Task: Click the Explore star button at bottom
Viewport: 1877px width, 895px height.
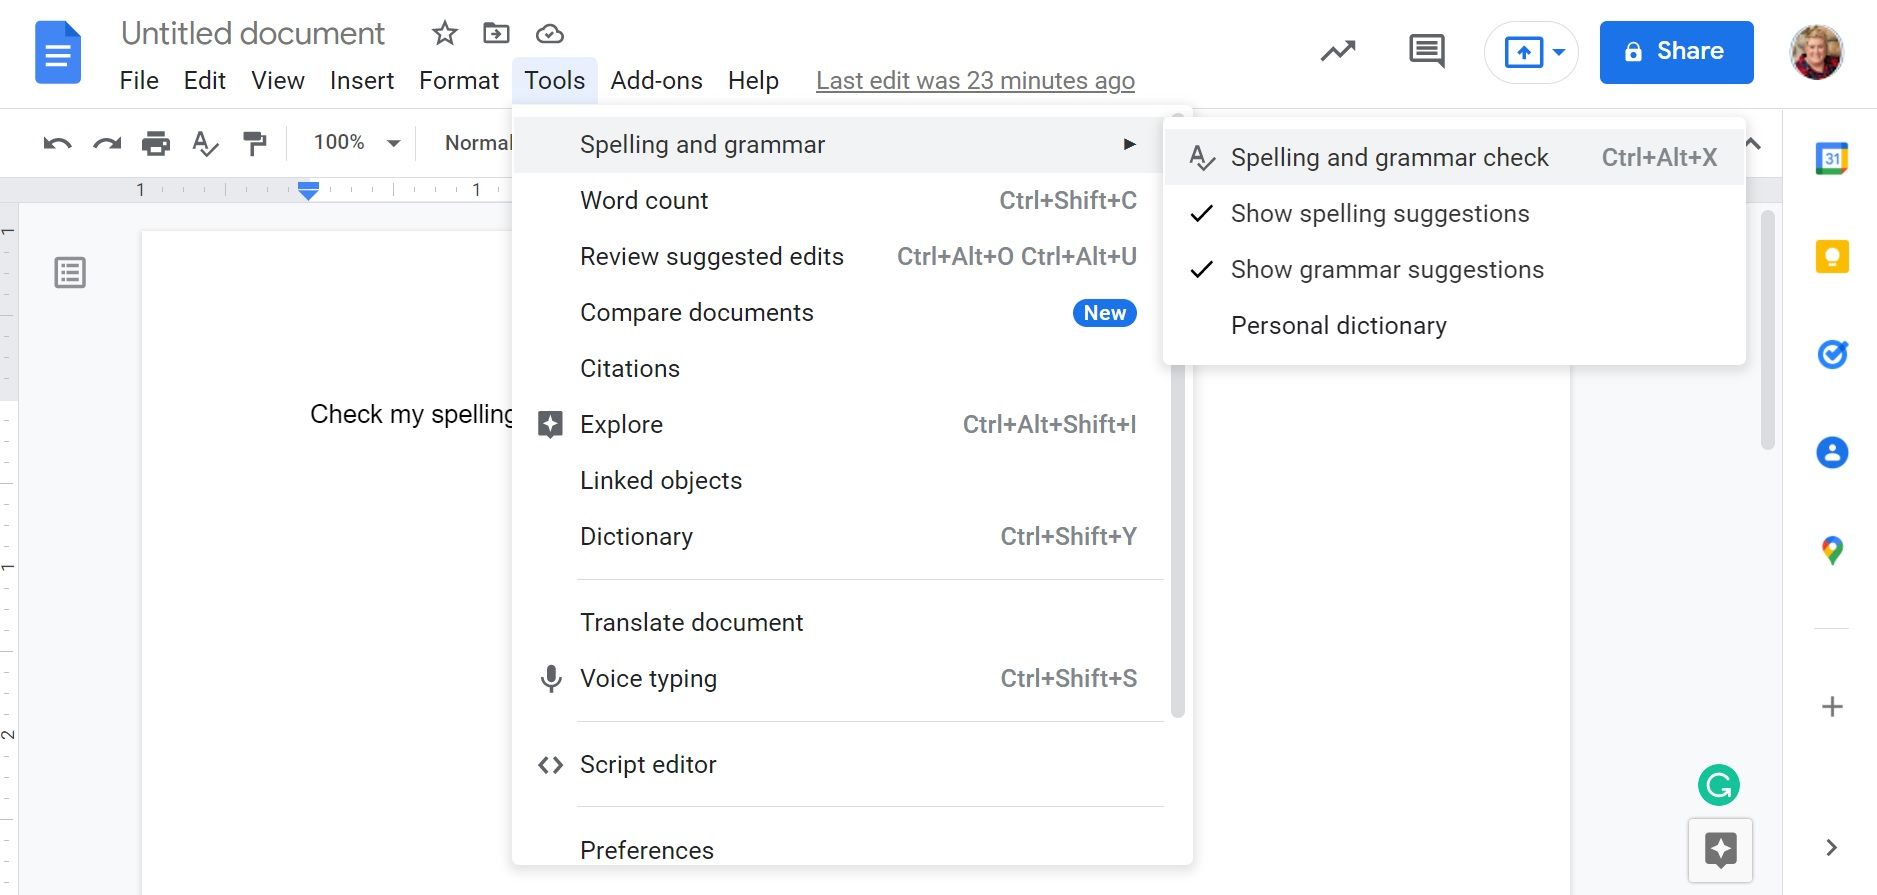Action: click(x=1720, y=850)
